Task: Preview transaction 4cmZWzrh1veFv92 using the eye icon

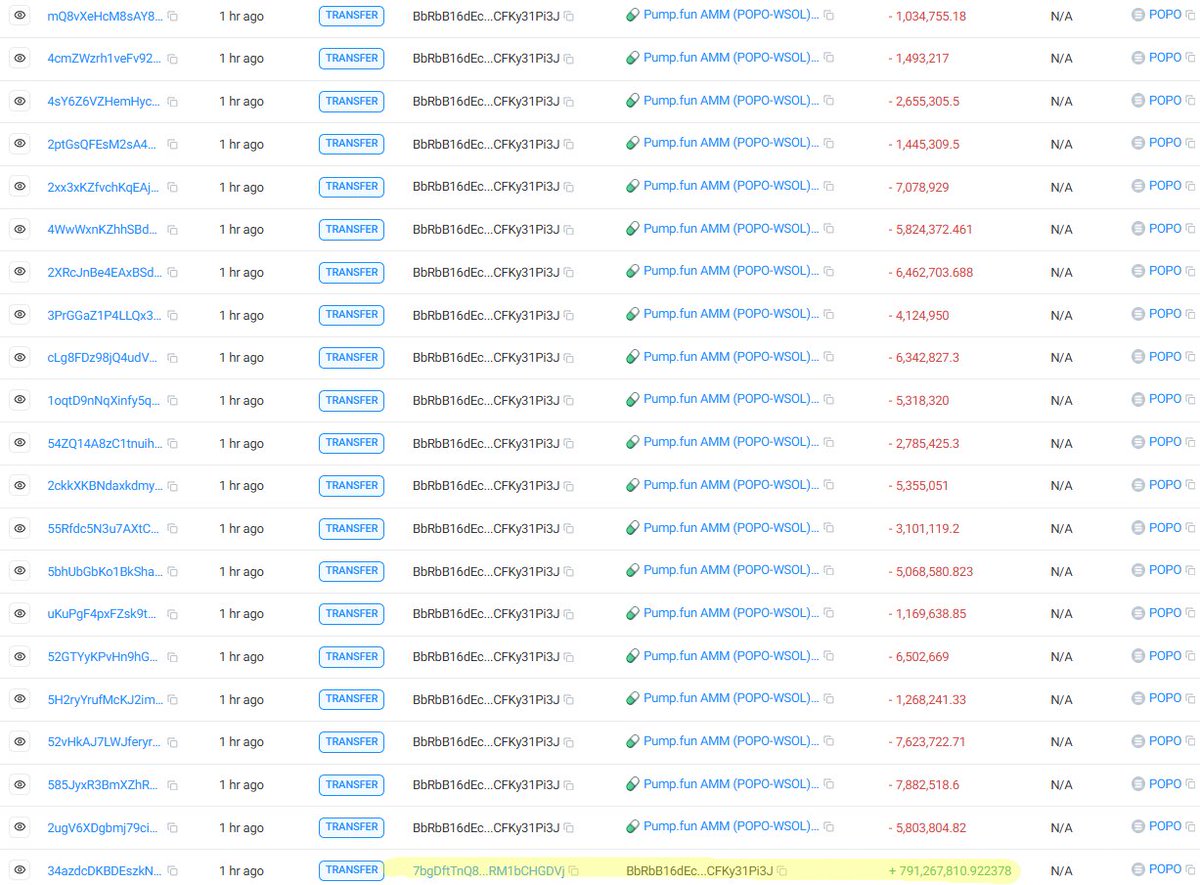Action: (19, 57)
